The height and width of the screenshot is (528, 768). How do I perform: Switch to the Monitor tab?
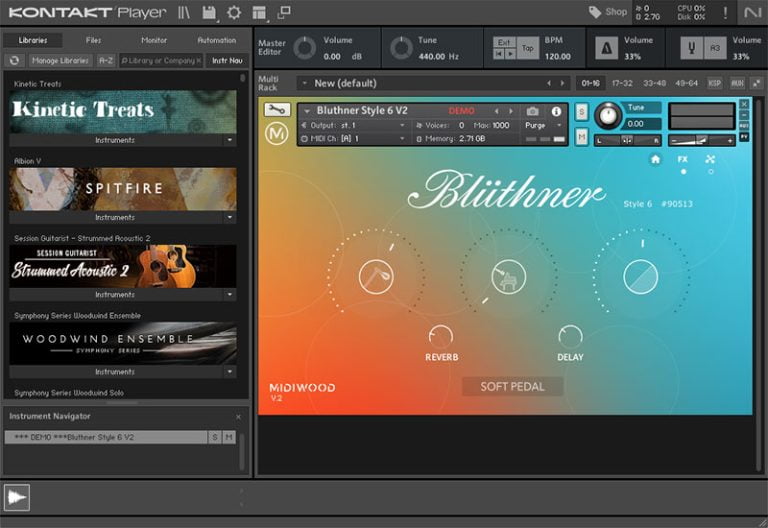coord(154,40)
